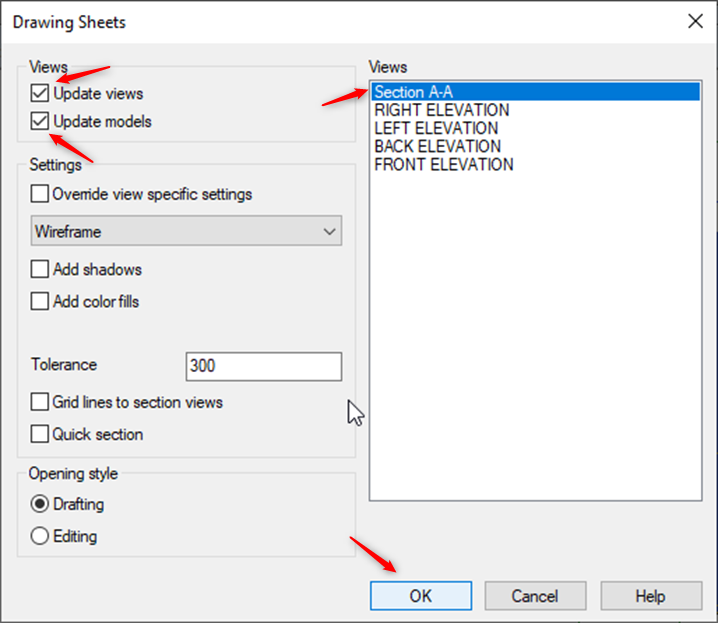Select the Drafting opening style
The width and height of the screenshot is (718, 623).
[40, 504]
